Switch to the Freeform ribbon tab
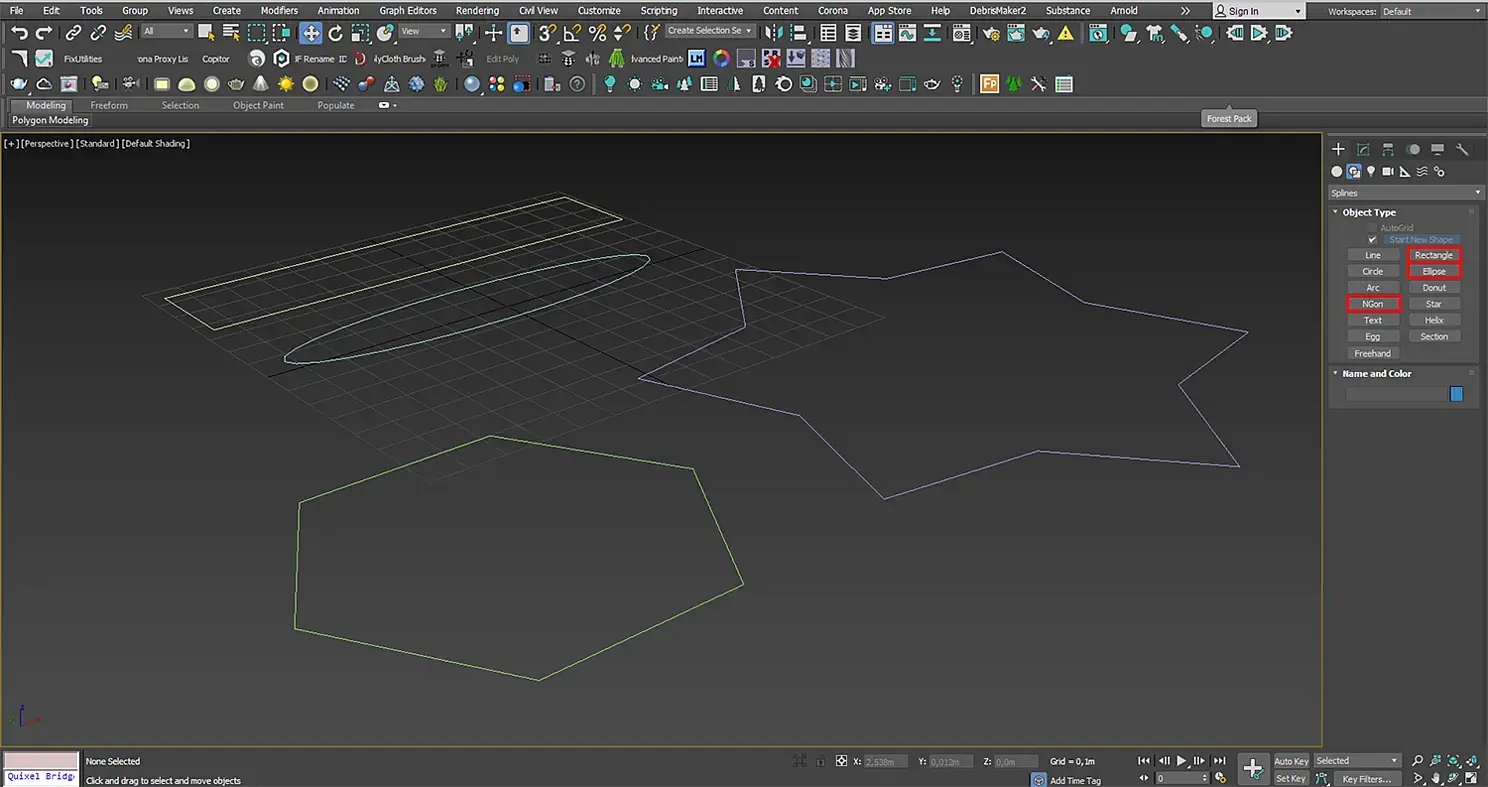1488x787 pixels. click(109, 105)
